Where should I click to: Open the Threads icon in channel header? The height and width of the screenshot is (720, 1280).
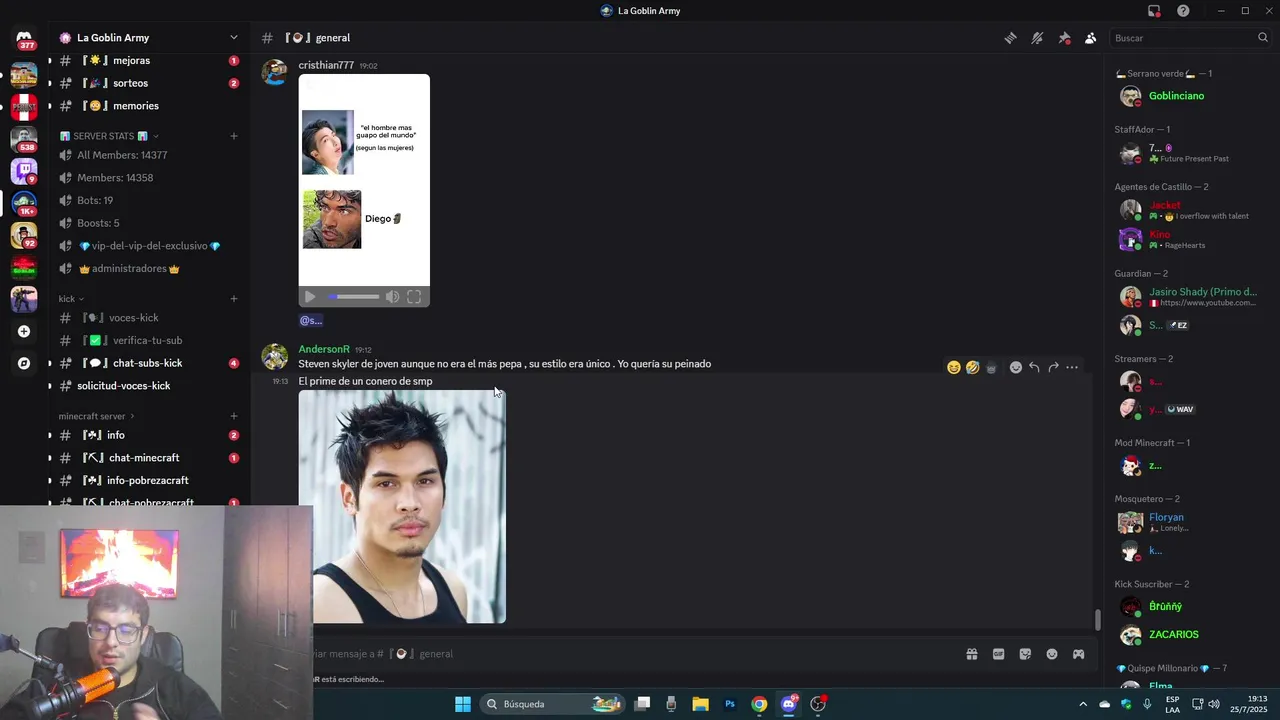[1010, 38]
